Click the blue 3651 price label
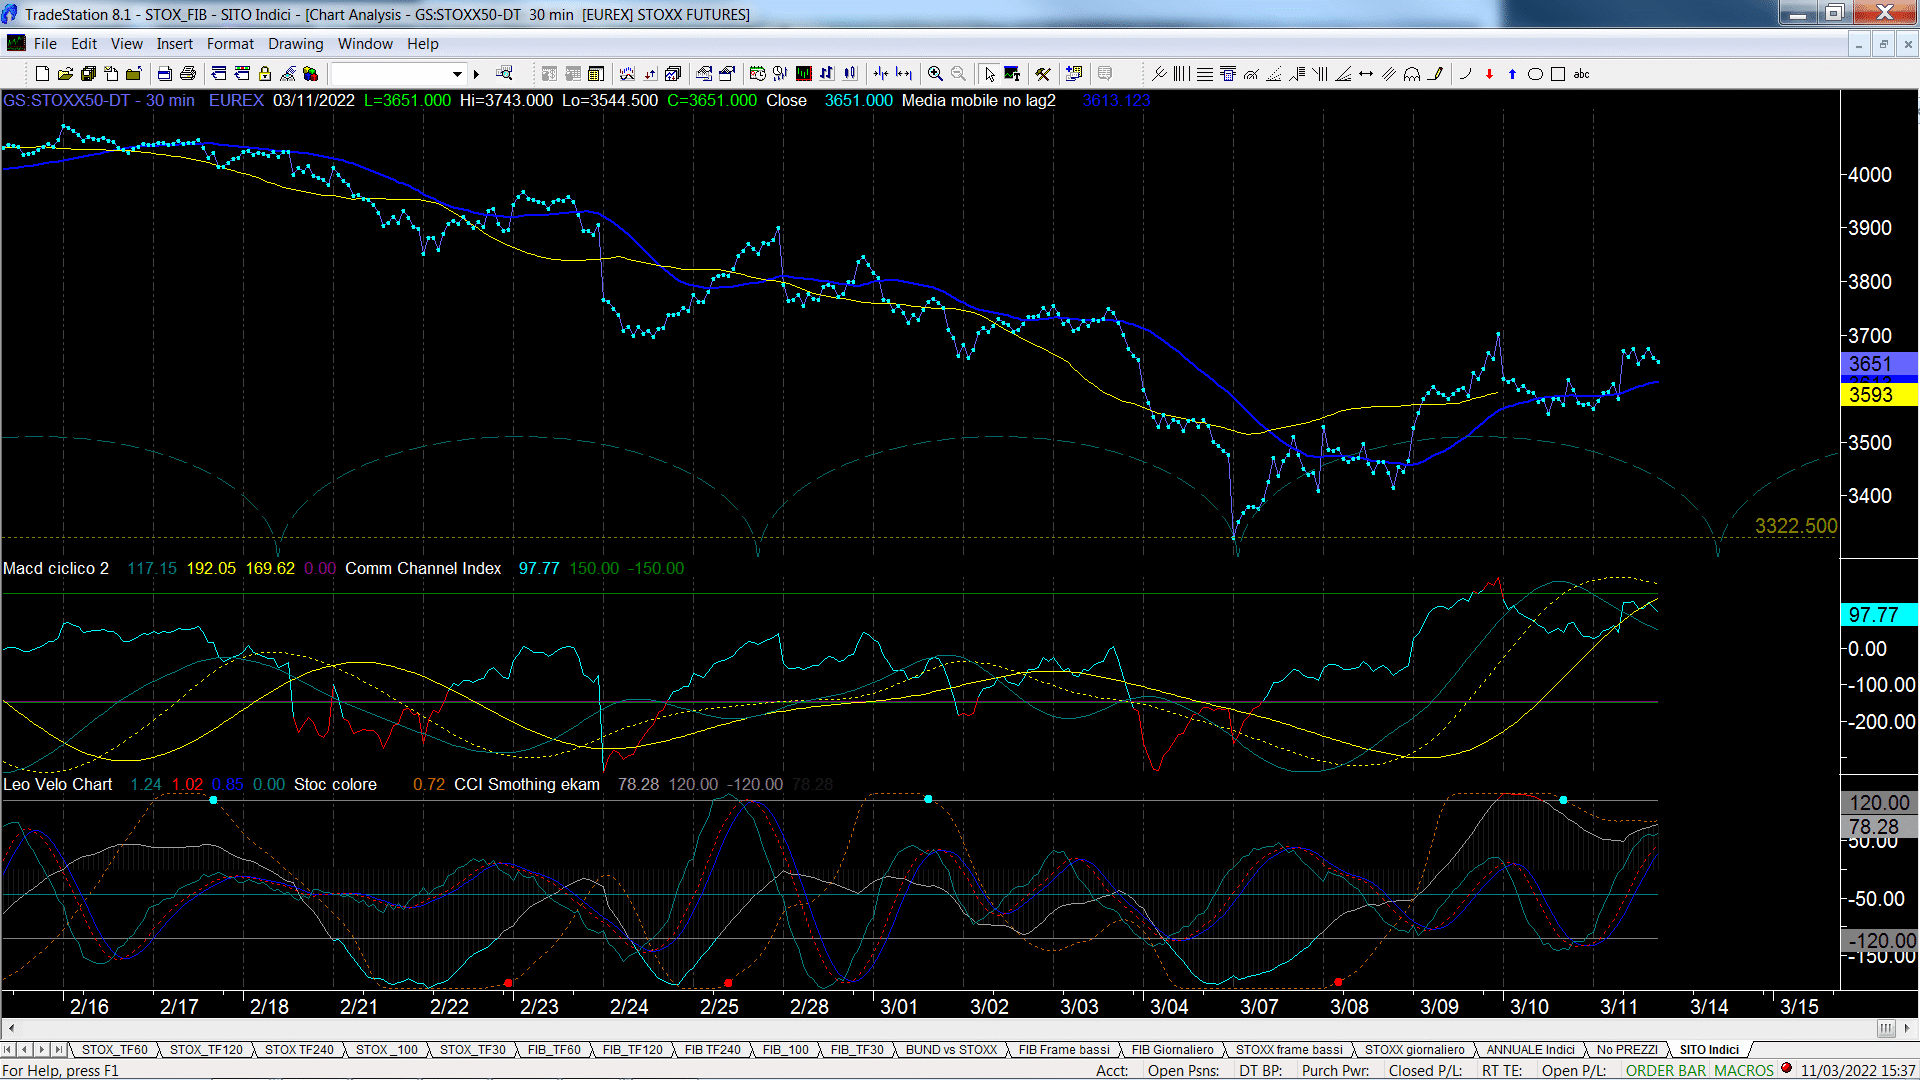1920x1080 pixels. pyautogui.click(x=1879, y=364)
